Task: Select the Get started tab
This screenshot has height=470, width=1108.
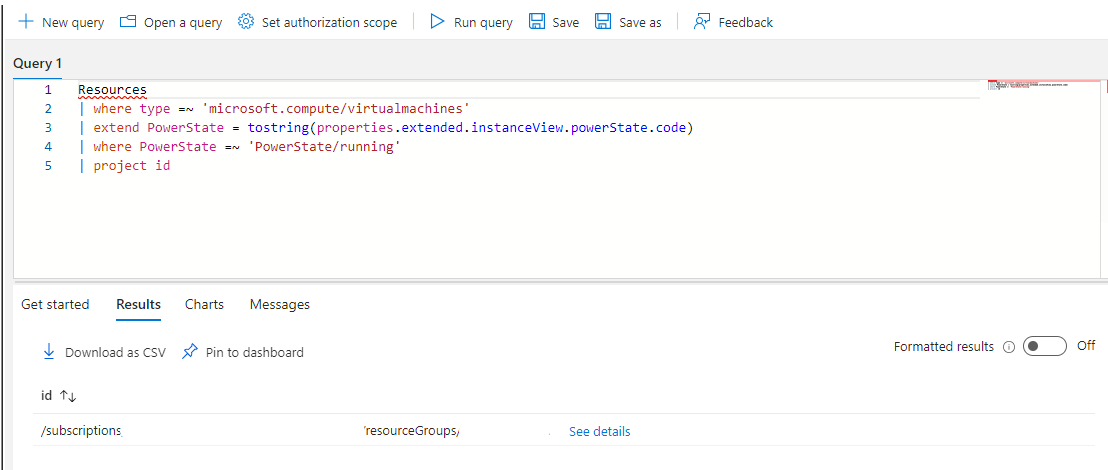Action: 55,305
